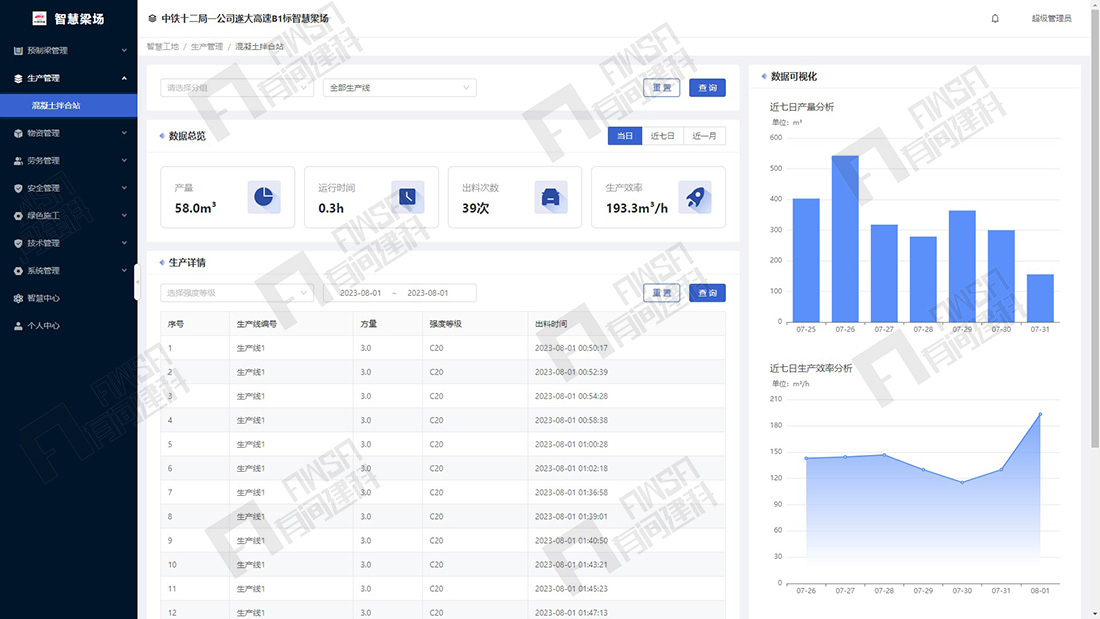The height and width of the screenshot is (619, 1100).
Task: Click the start date 2023-08-01 field
Action: tap(361, 293)
